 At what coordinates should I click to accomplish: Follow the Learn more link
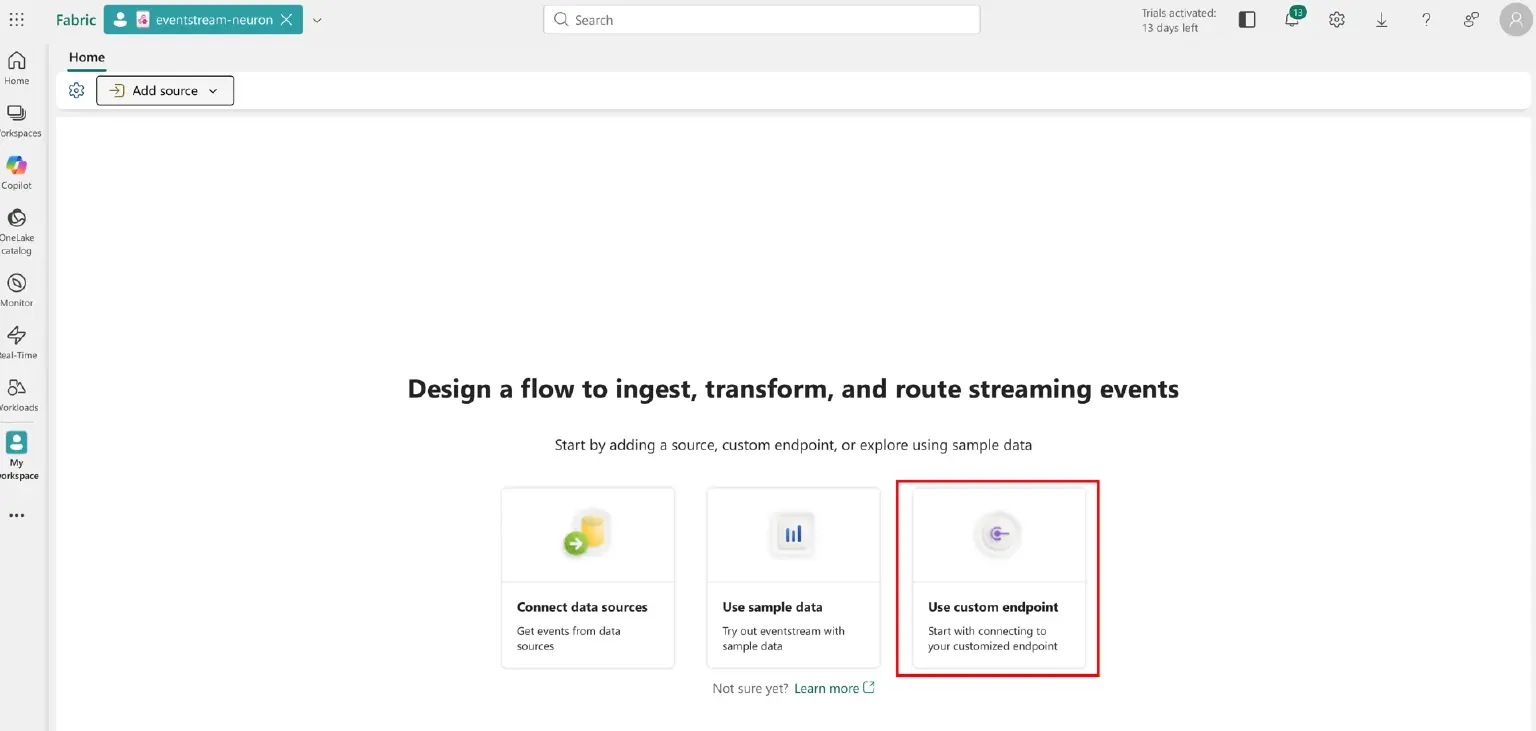827,688
